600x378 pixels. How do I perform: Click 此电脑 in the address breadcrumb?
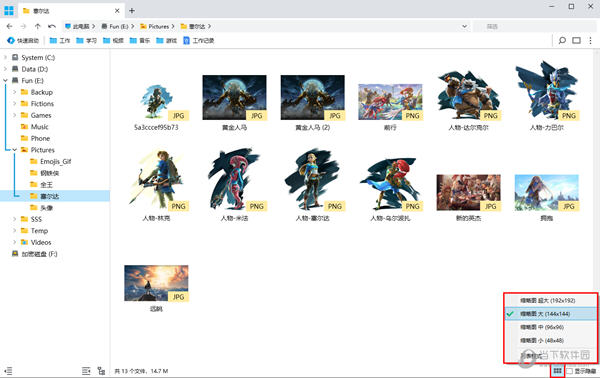pos(77,26)
